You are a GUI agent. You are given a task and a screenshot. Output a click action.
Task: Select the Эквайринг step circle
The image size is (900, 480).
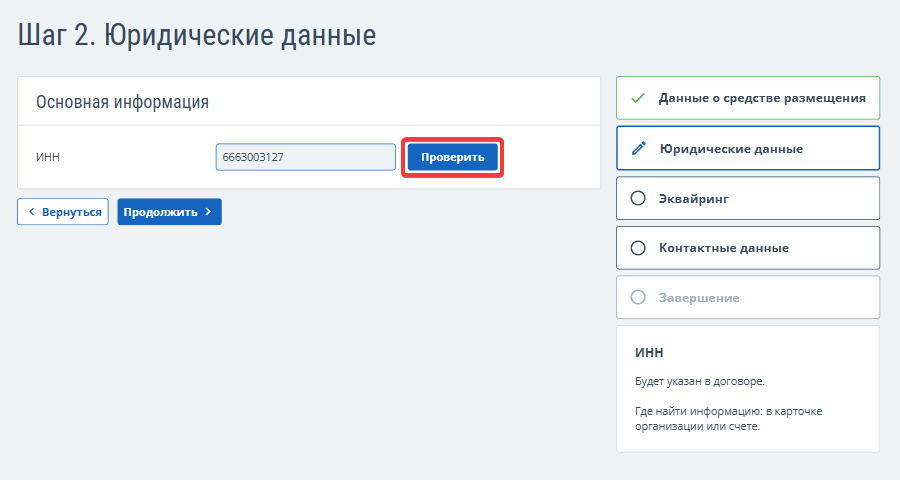coord(639,198)
